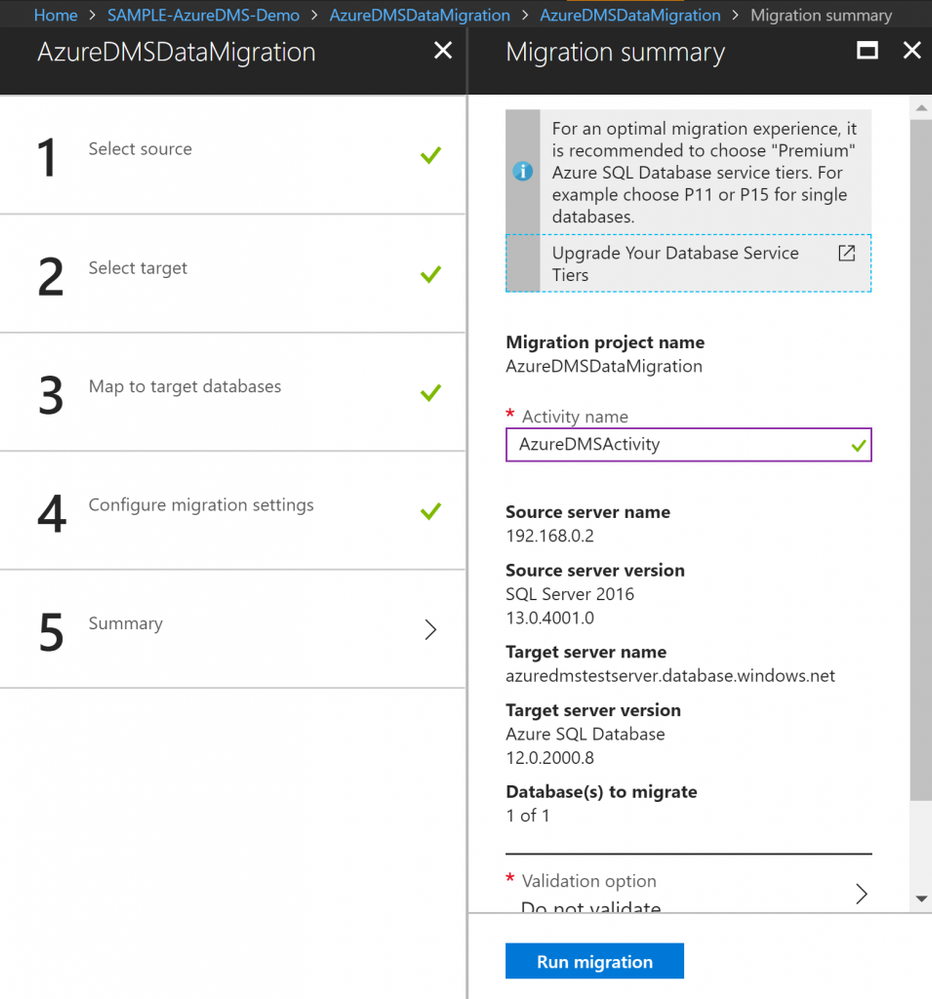Select the target version 12.0.2000.8 text
The image size is (932, 999).
click(550, 758)
